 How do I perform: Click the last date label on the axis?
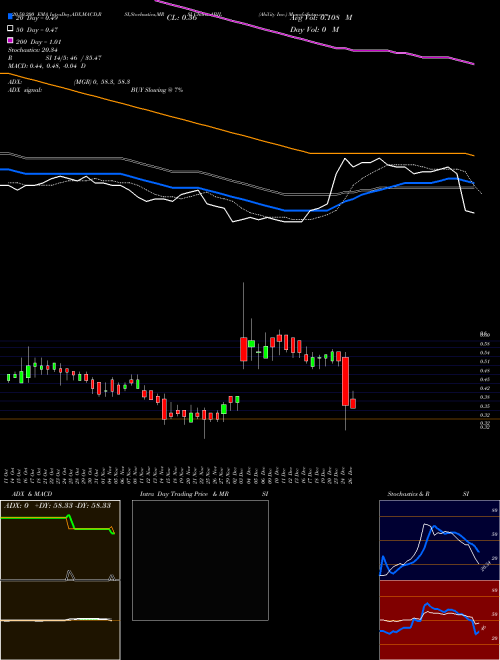[x=350, y=476]
